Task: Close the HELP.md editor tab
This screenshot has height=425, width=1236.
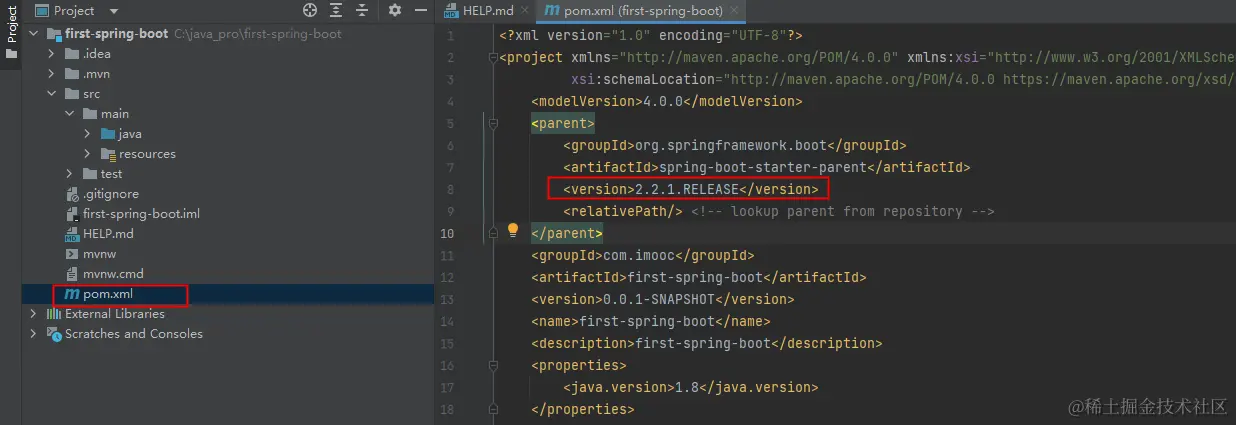Action: pos(524,10)
